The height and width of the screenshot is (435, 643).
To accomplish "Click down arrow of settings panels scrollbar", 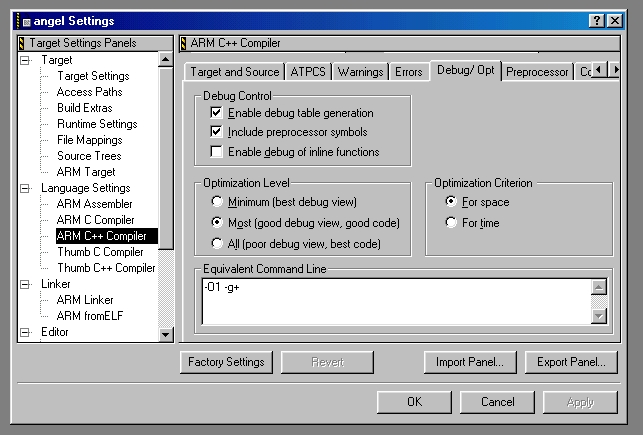I will coord(165,334).
